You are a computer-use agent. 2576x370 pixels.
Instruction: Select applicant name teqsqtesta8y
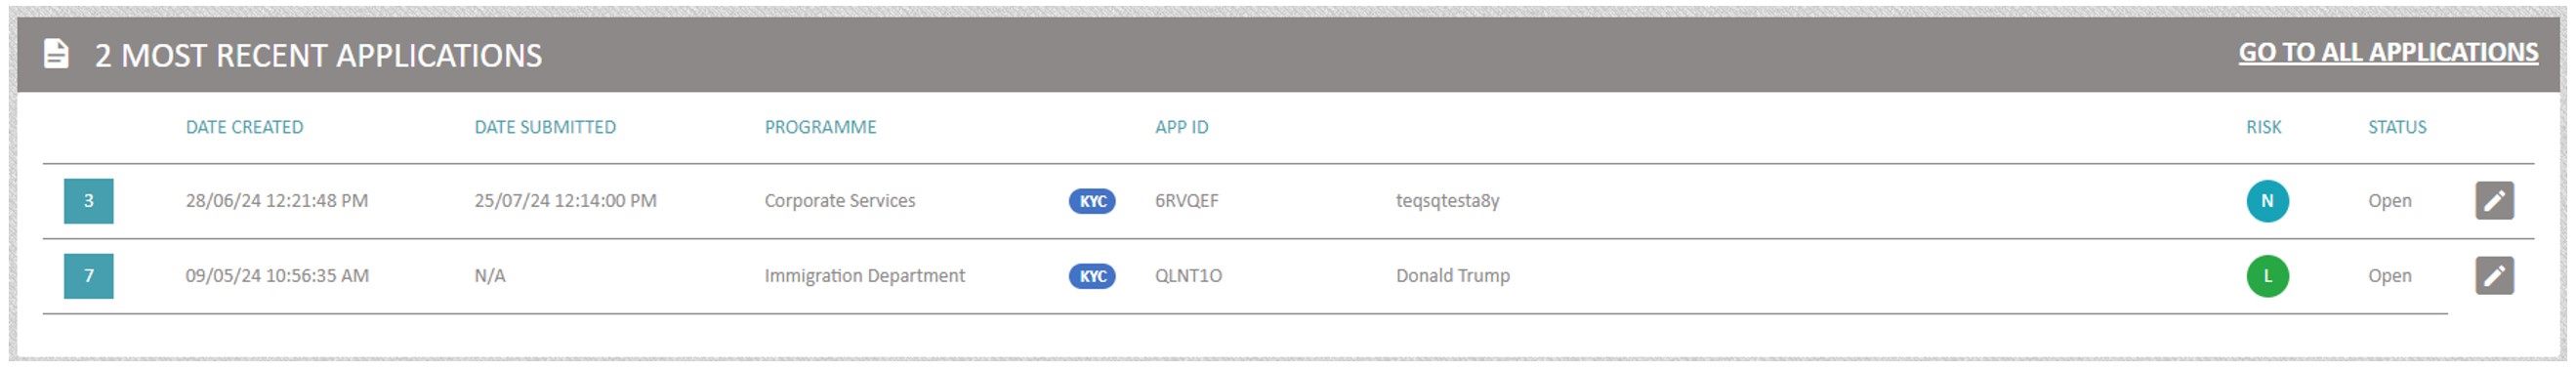(x=1447, y=201)
